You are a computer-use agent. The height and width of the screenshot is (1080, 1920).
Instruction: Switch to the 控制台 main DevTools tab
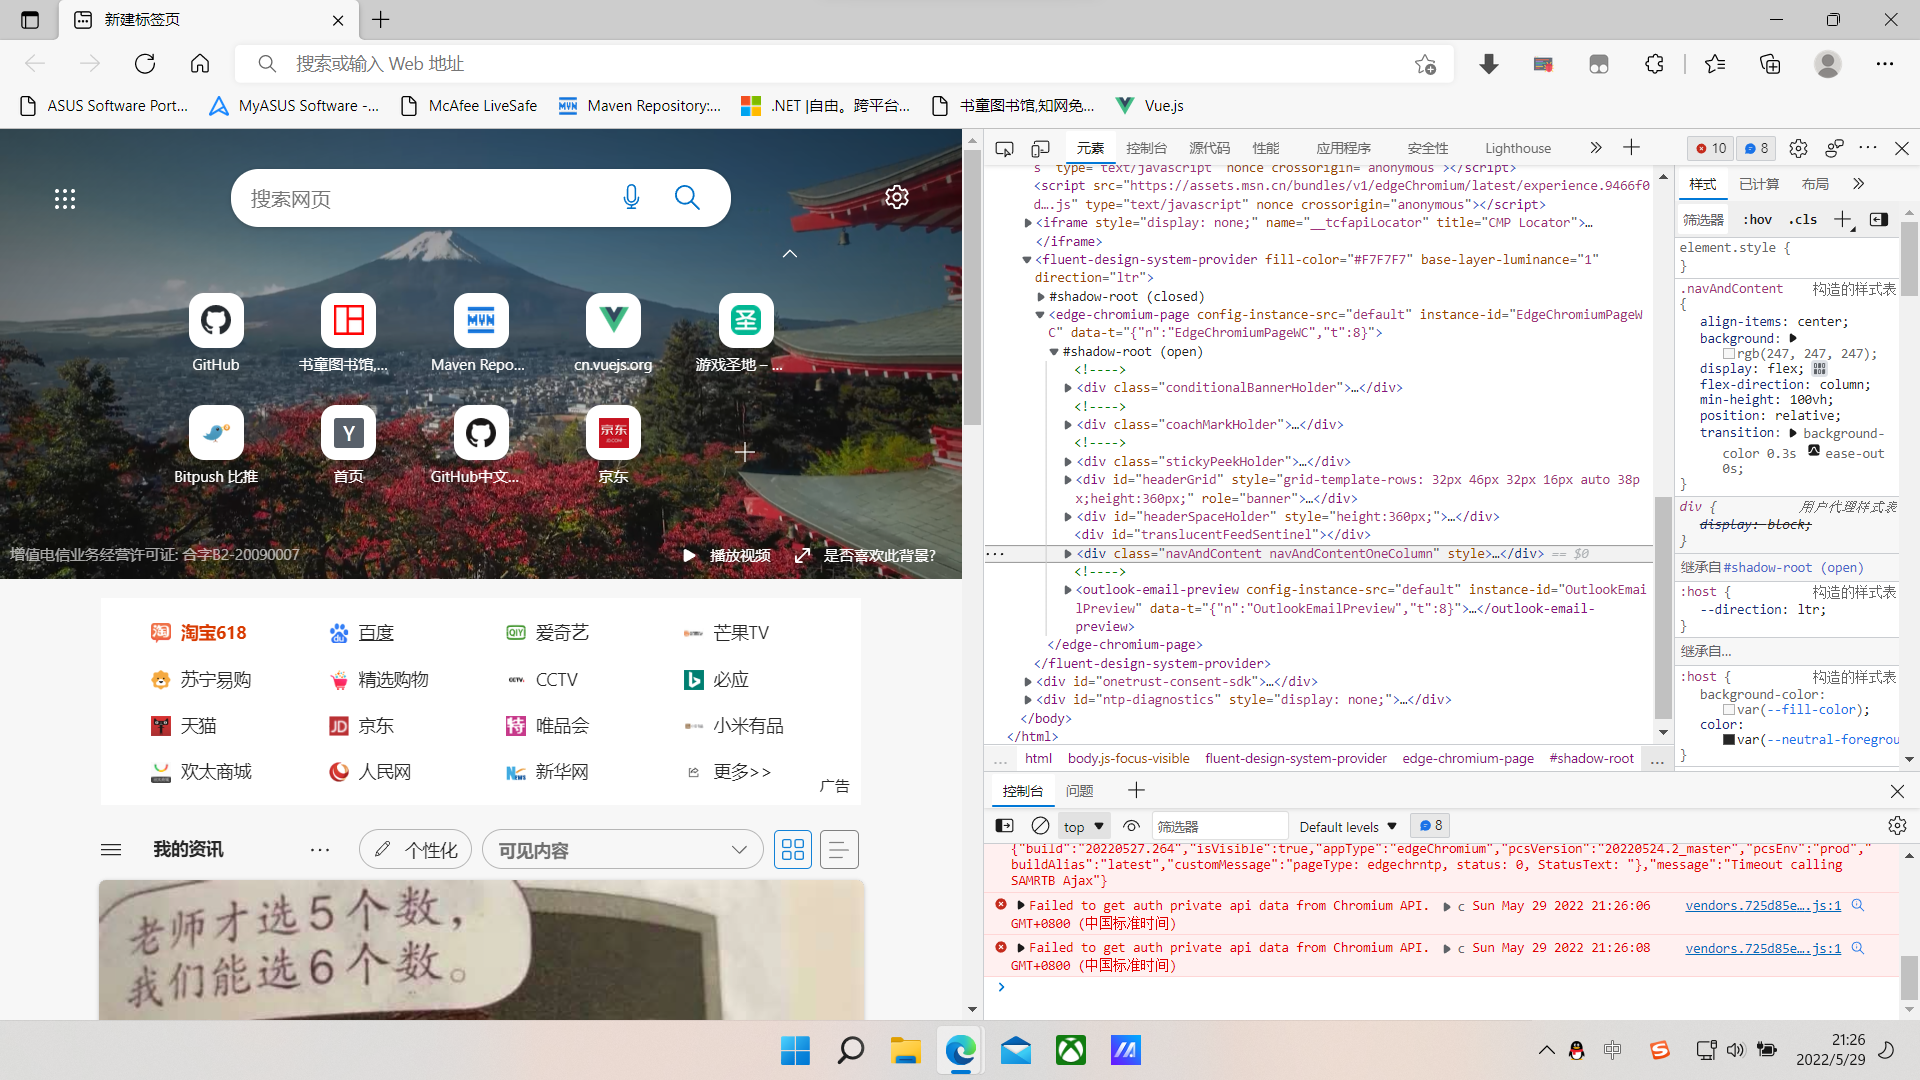1146,148
